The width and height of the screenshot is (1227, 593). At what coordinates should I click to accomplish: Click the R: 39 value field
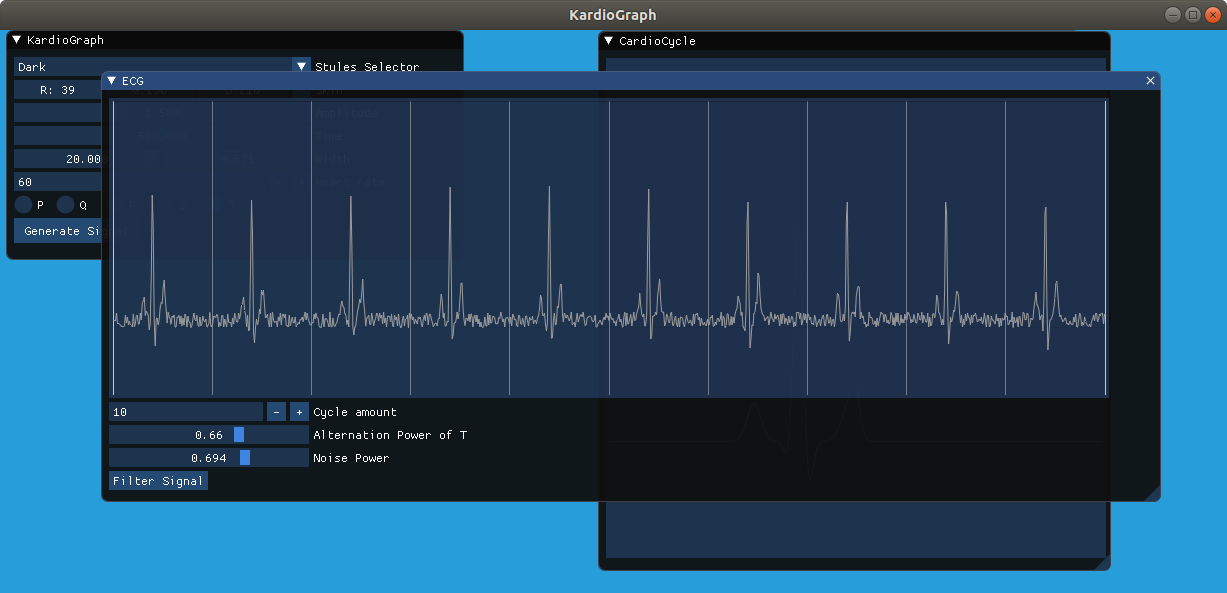pyautogui.click(x=57, y=88)
